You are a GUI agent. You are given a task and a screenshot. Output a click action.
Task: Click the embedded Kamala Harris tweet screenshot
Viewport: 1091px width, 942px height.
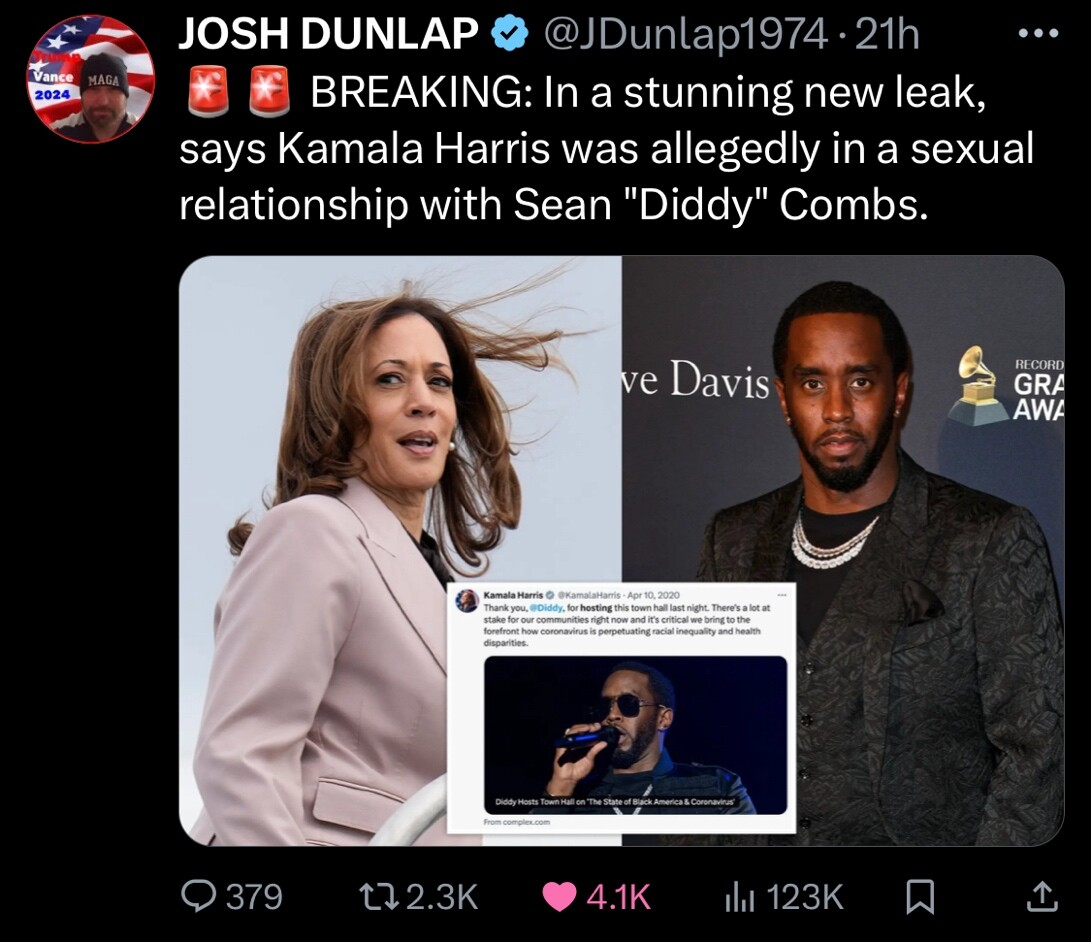tap(621, 708)
